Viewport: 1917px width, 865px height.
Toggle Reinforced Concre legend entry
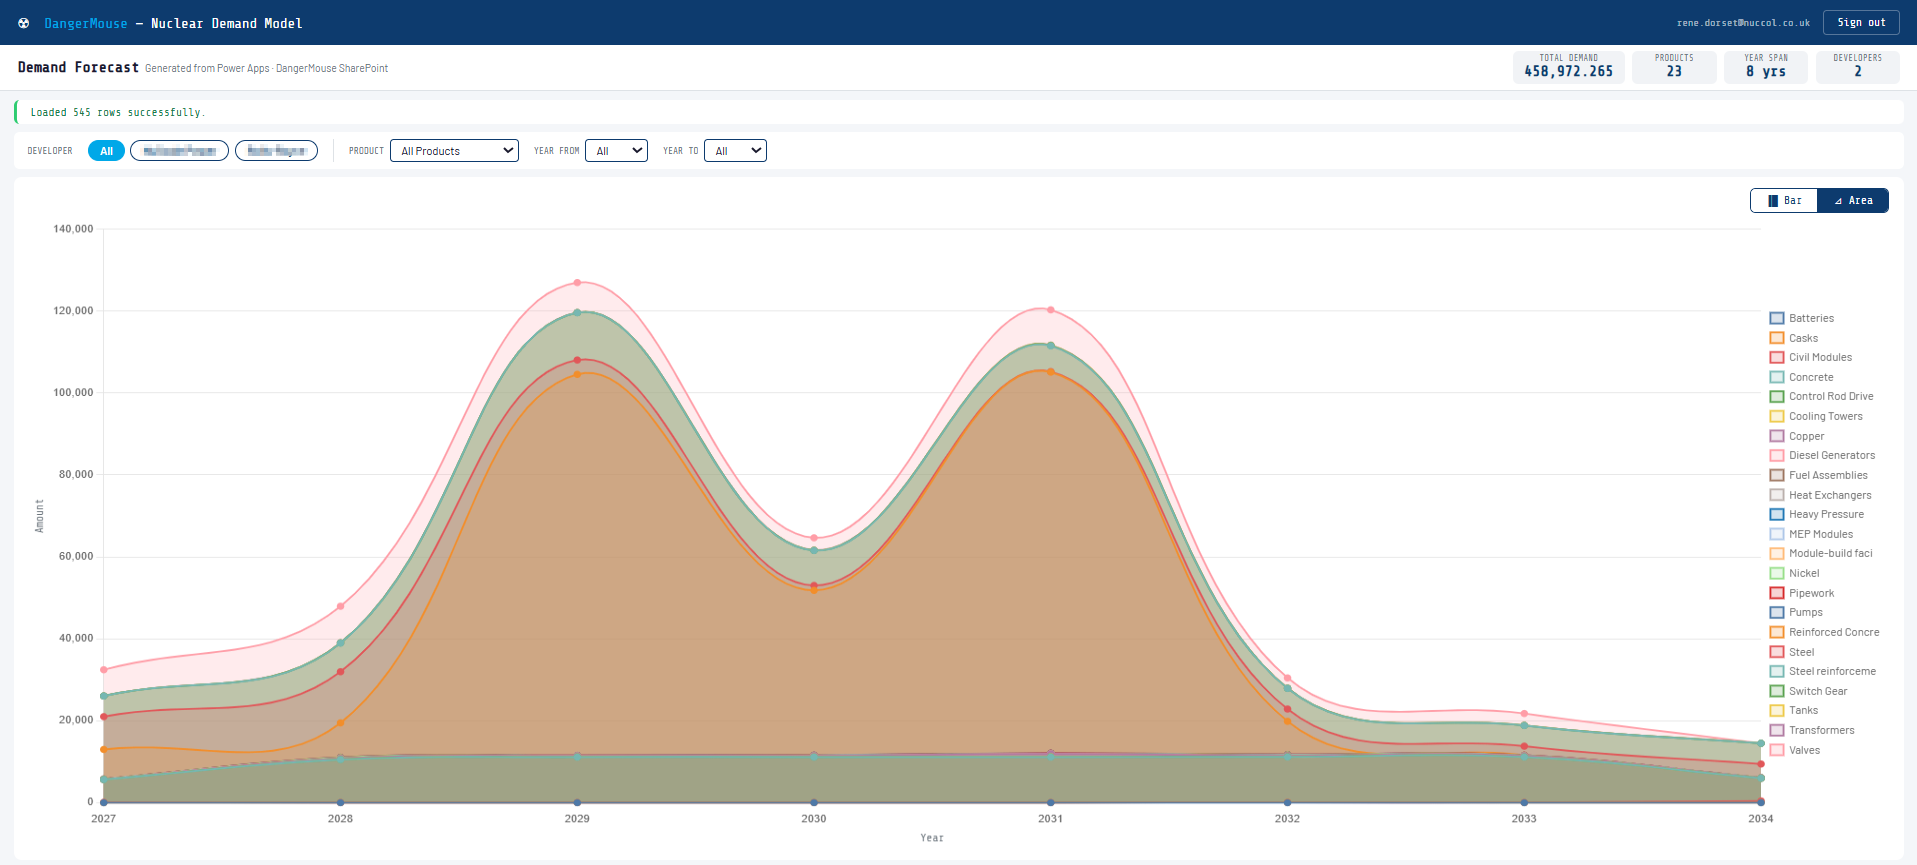pyautogui.click(x=1825, y=632)
